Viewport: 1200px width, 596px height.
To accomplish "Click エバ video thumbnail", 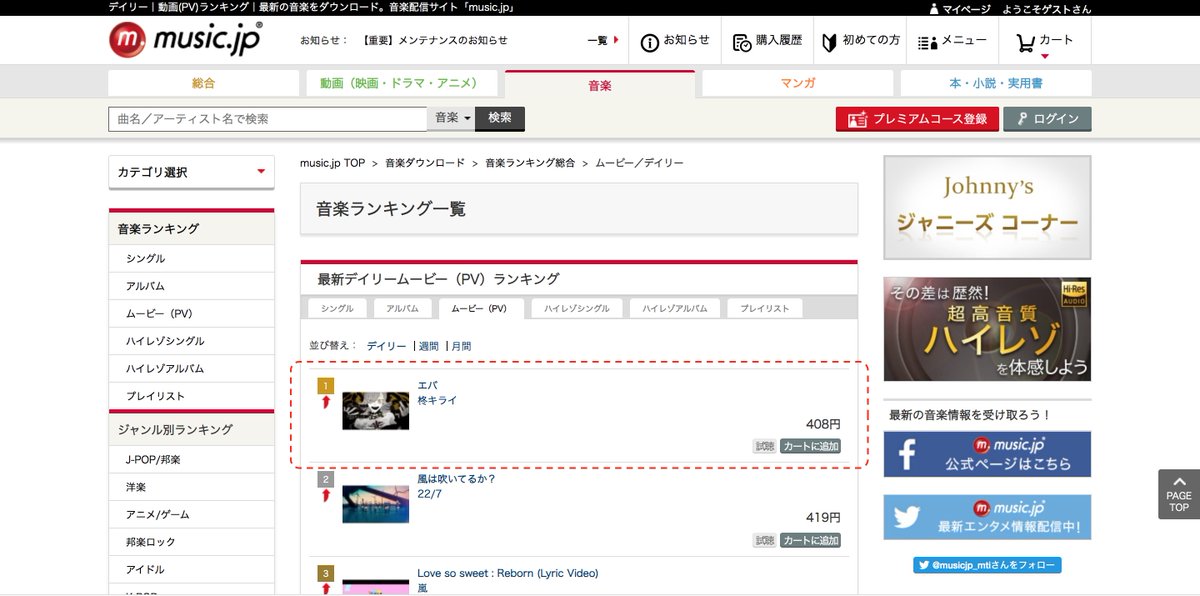I will point(375,410).
